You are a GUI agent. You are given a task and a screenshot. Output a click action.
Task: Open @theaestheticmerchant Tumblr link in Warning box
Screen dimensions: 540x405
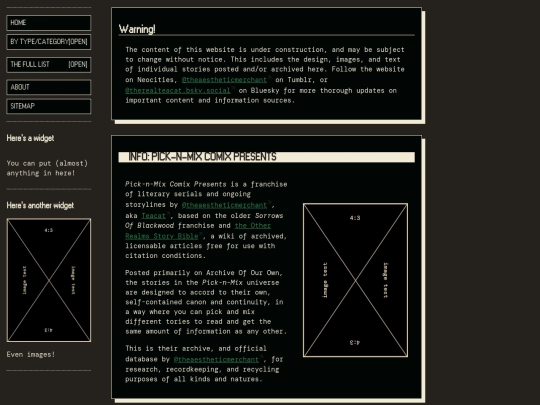tap(224, 80)
